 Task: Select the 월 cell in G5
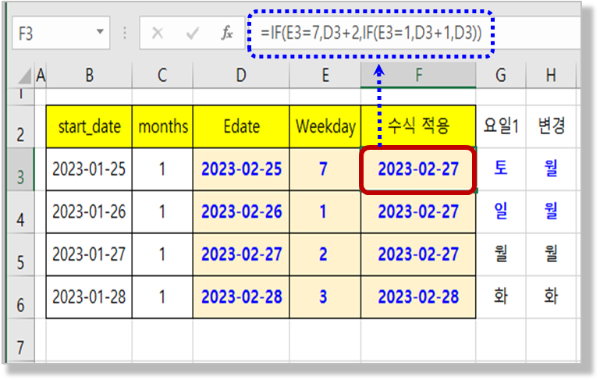tap(501, 254)
